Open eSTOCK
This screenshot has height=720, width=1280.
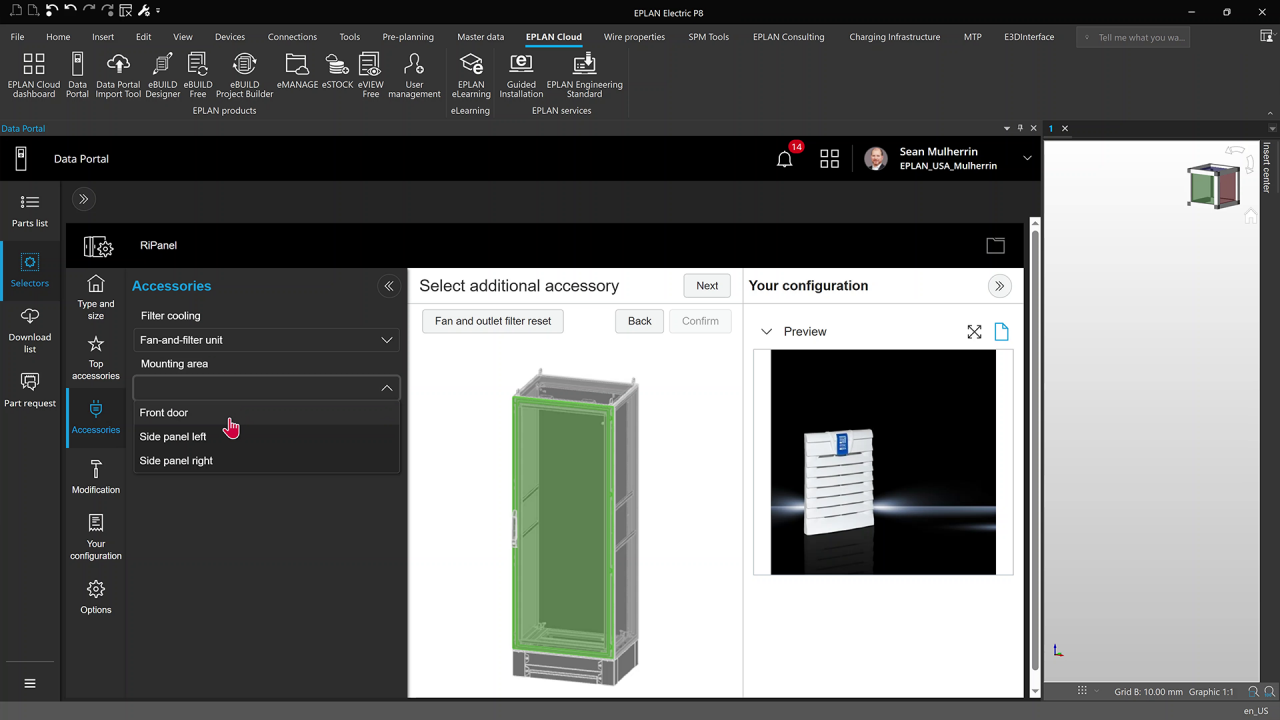tap(337, 72)
